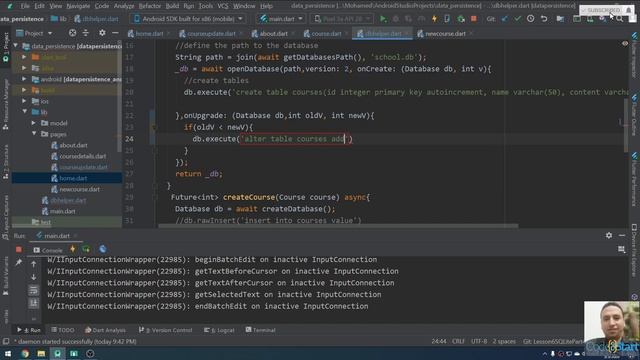The image size is (640, 360).
Task: Collapse all icon in Project panel header
Action: (x=86, y=33)
